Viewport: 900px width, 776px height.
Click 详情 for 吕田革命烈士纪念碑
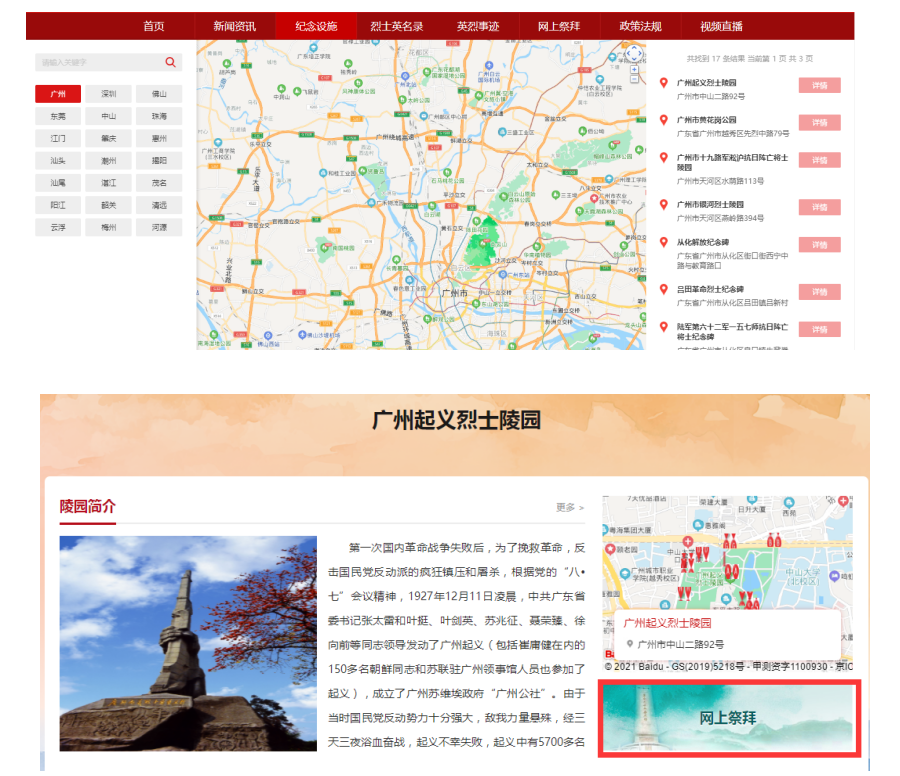point(820,292)
